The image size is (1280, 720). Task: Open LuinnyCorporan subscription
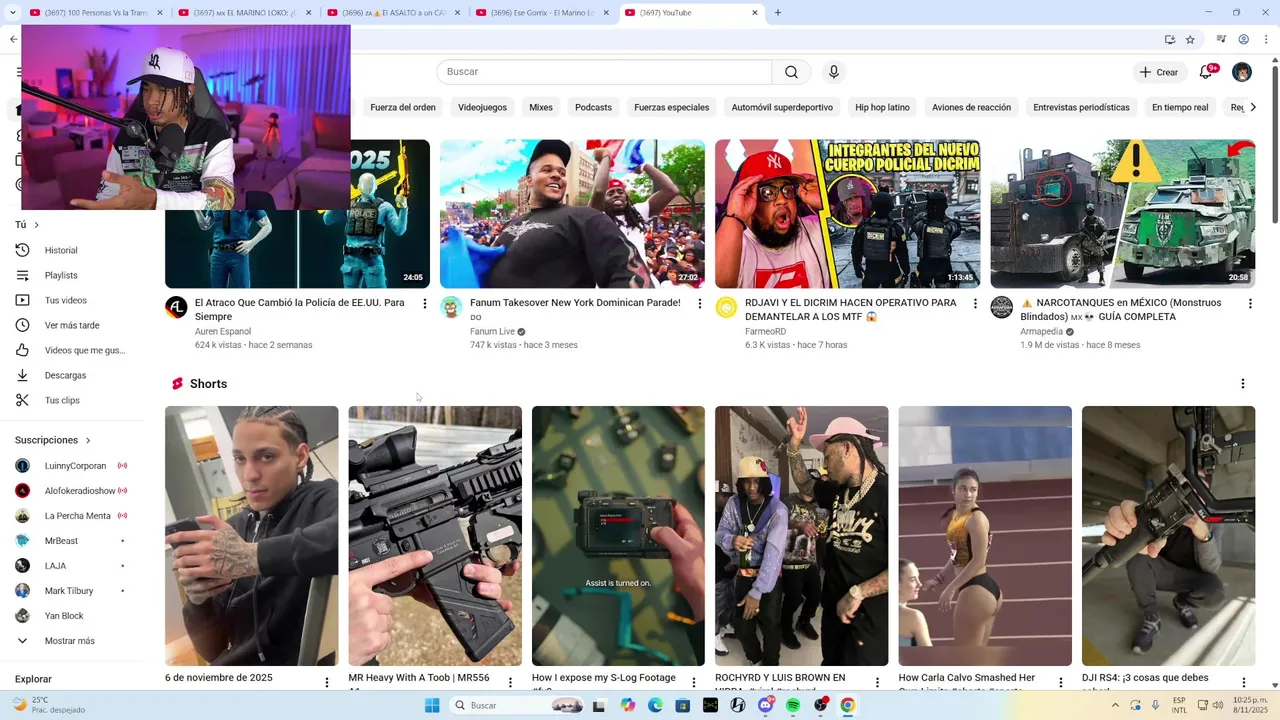tap(74, 466)
